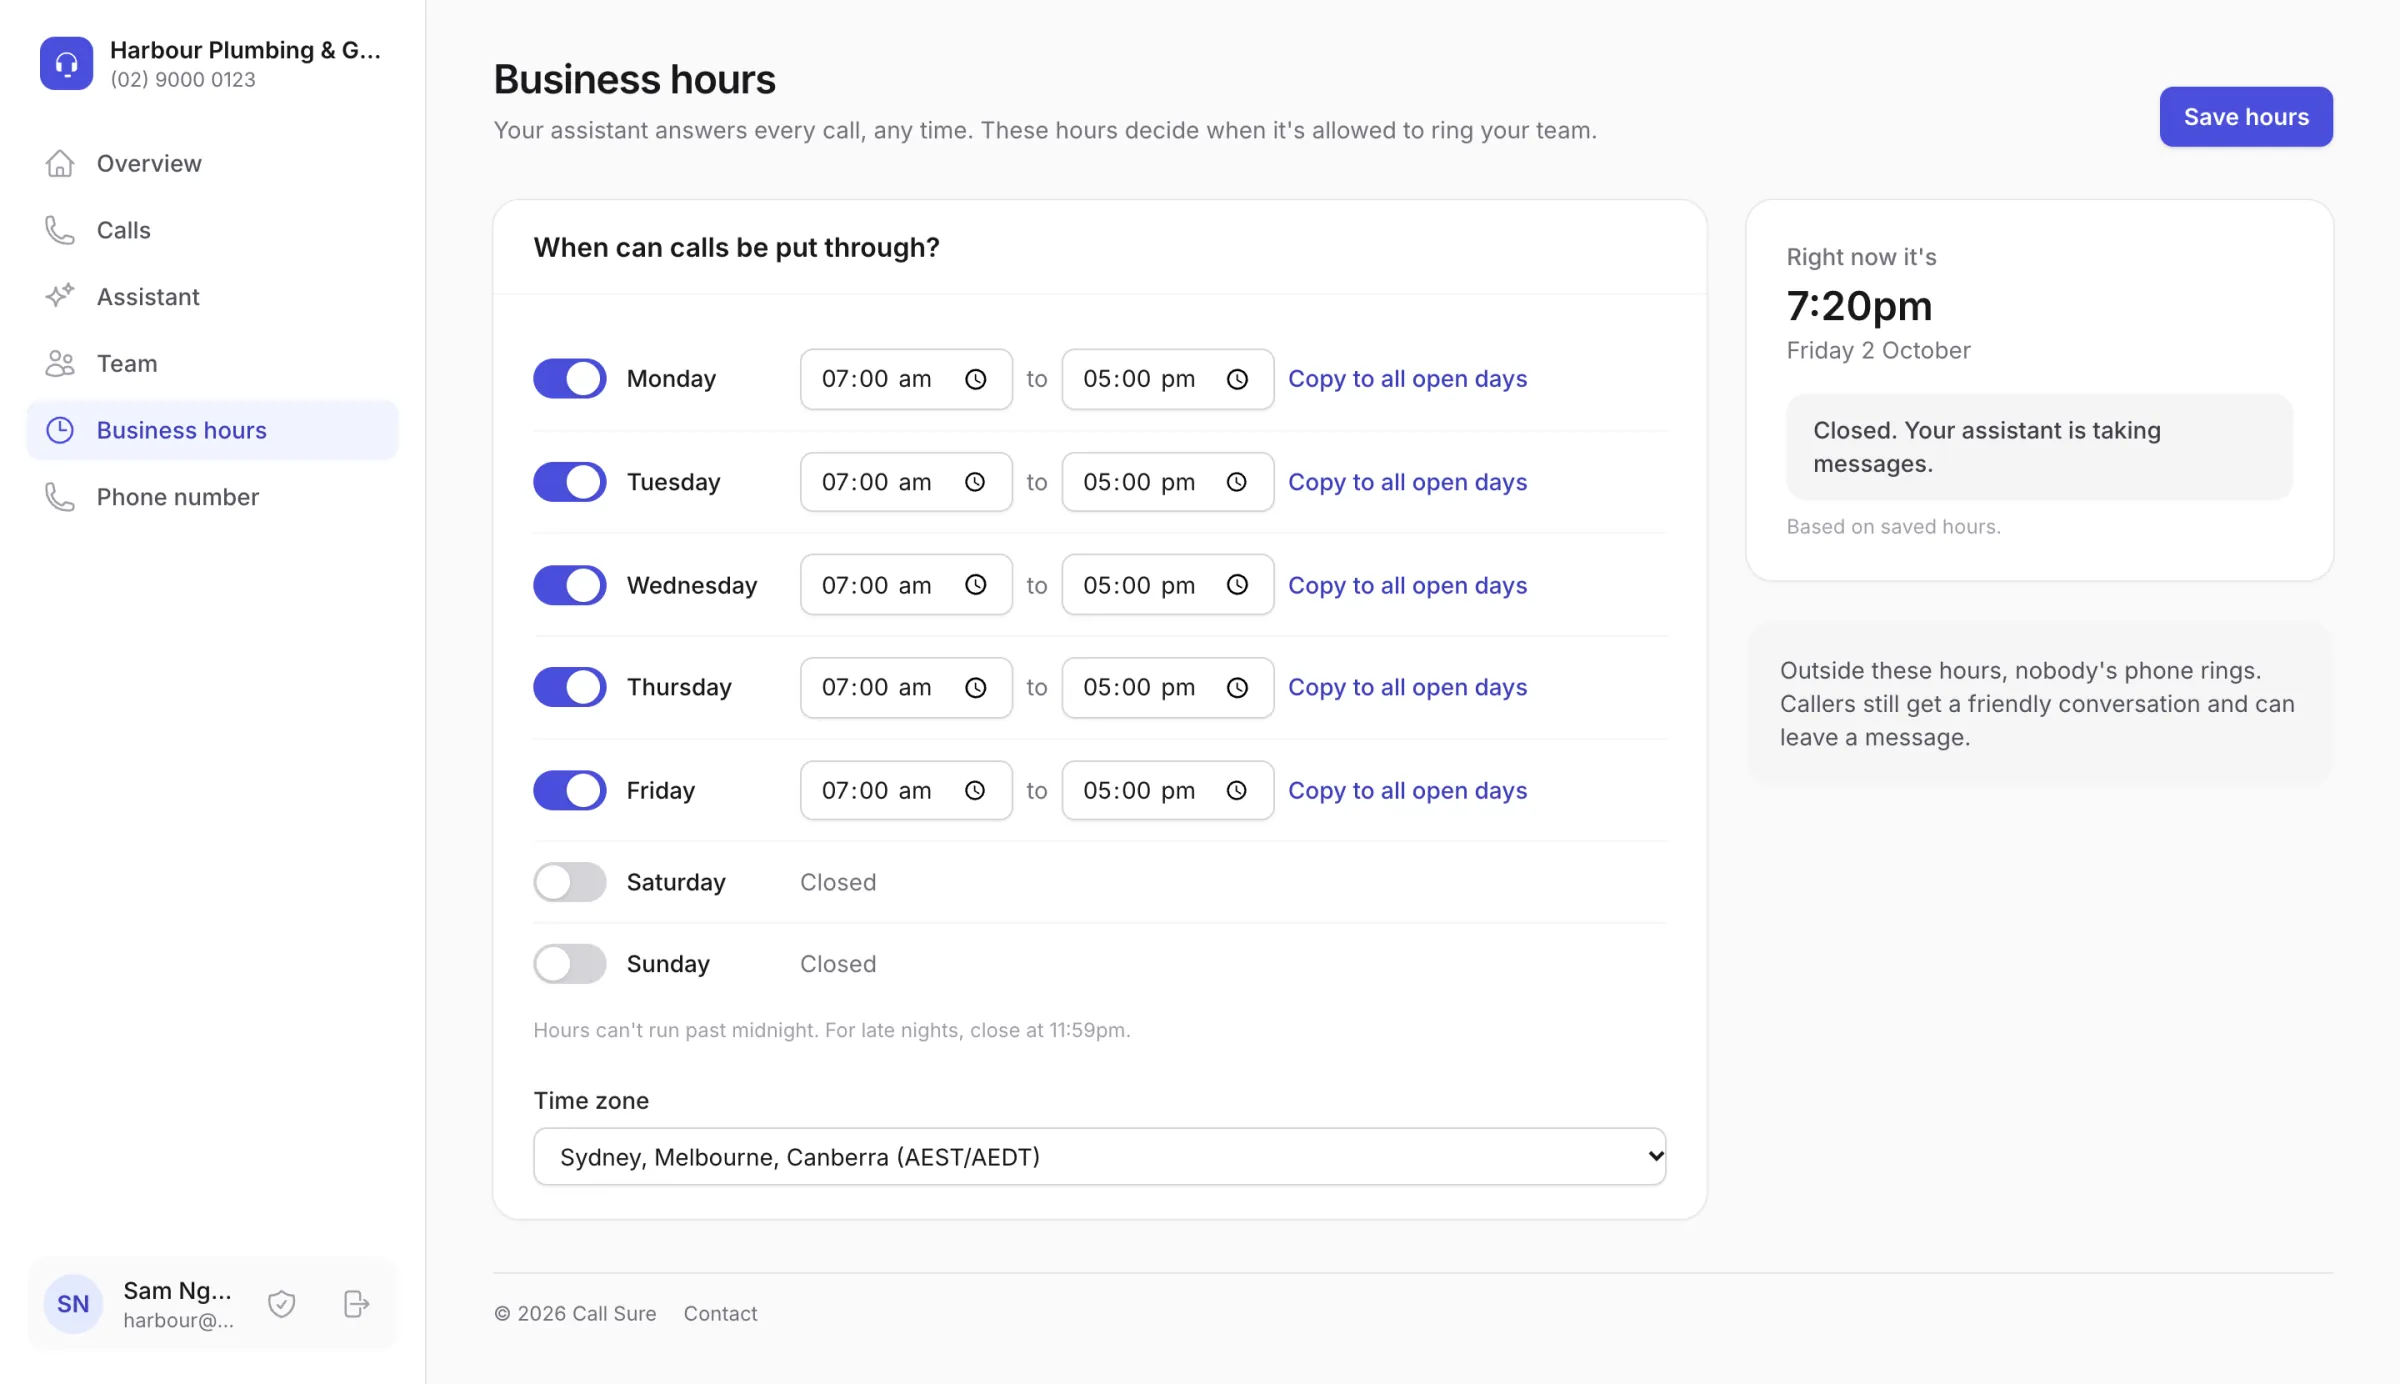Open Phone number settings
Image resolution: width=2400 pixels, height=1384 pixels.
pyautogui.click(x=212, y=497)
